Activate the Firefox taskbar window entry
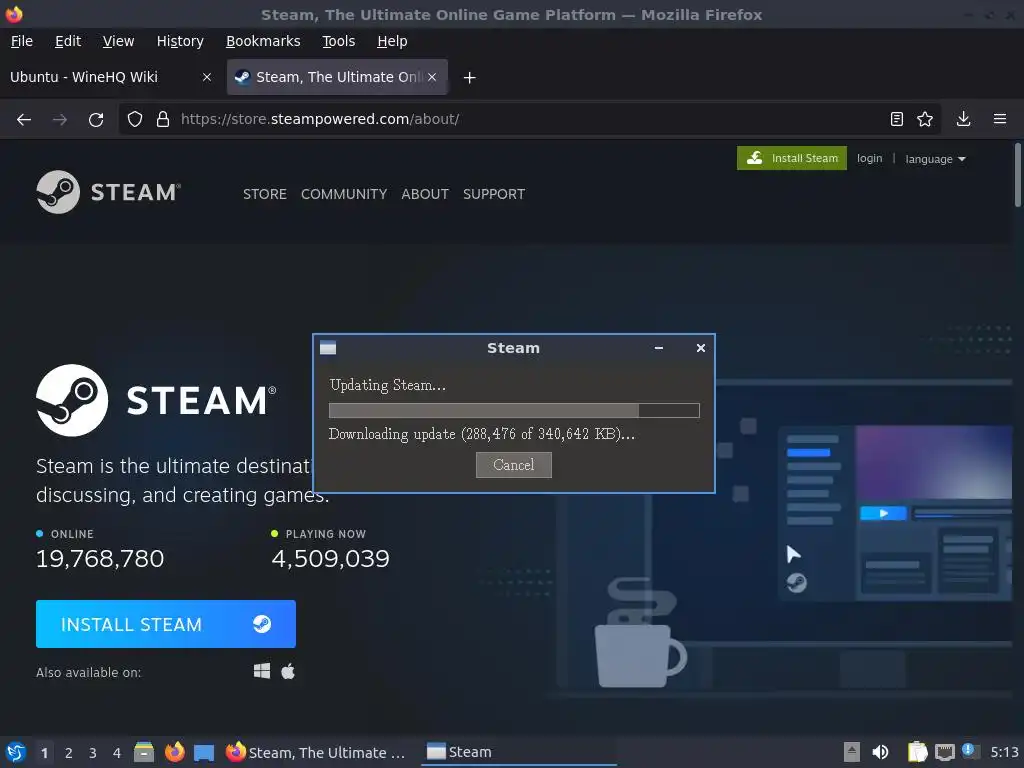The height and width of the screenshot is (768, 1024). [x=318, y=752]
